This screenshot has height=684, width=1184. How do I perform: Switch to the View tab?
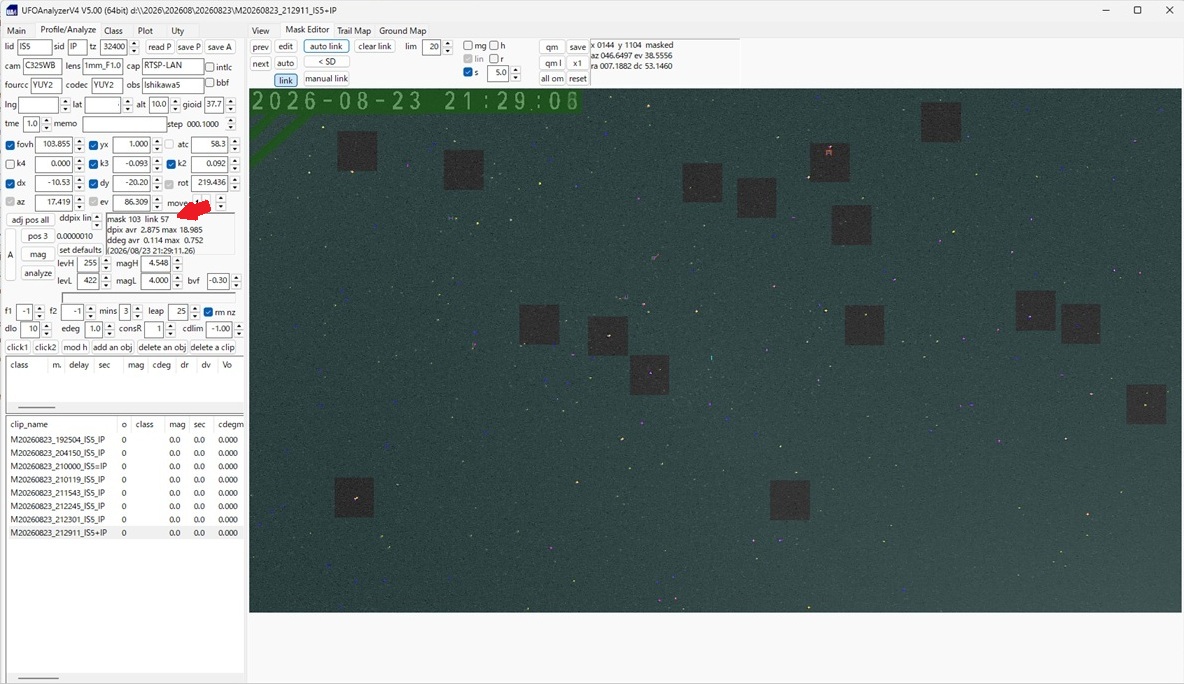(x=261, y=31)
